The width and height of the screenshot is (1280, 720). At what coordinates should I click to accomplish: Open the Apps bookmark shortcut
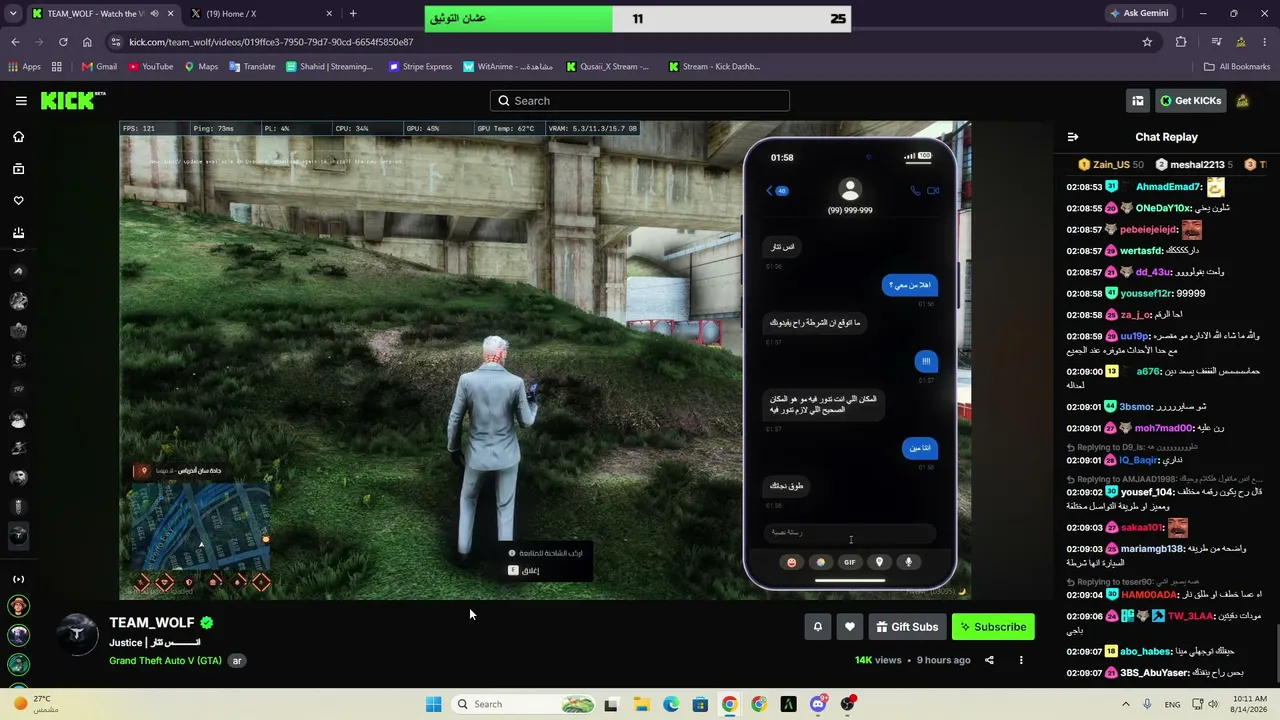pyautogui.click(x=25, y=67)
